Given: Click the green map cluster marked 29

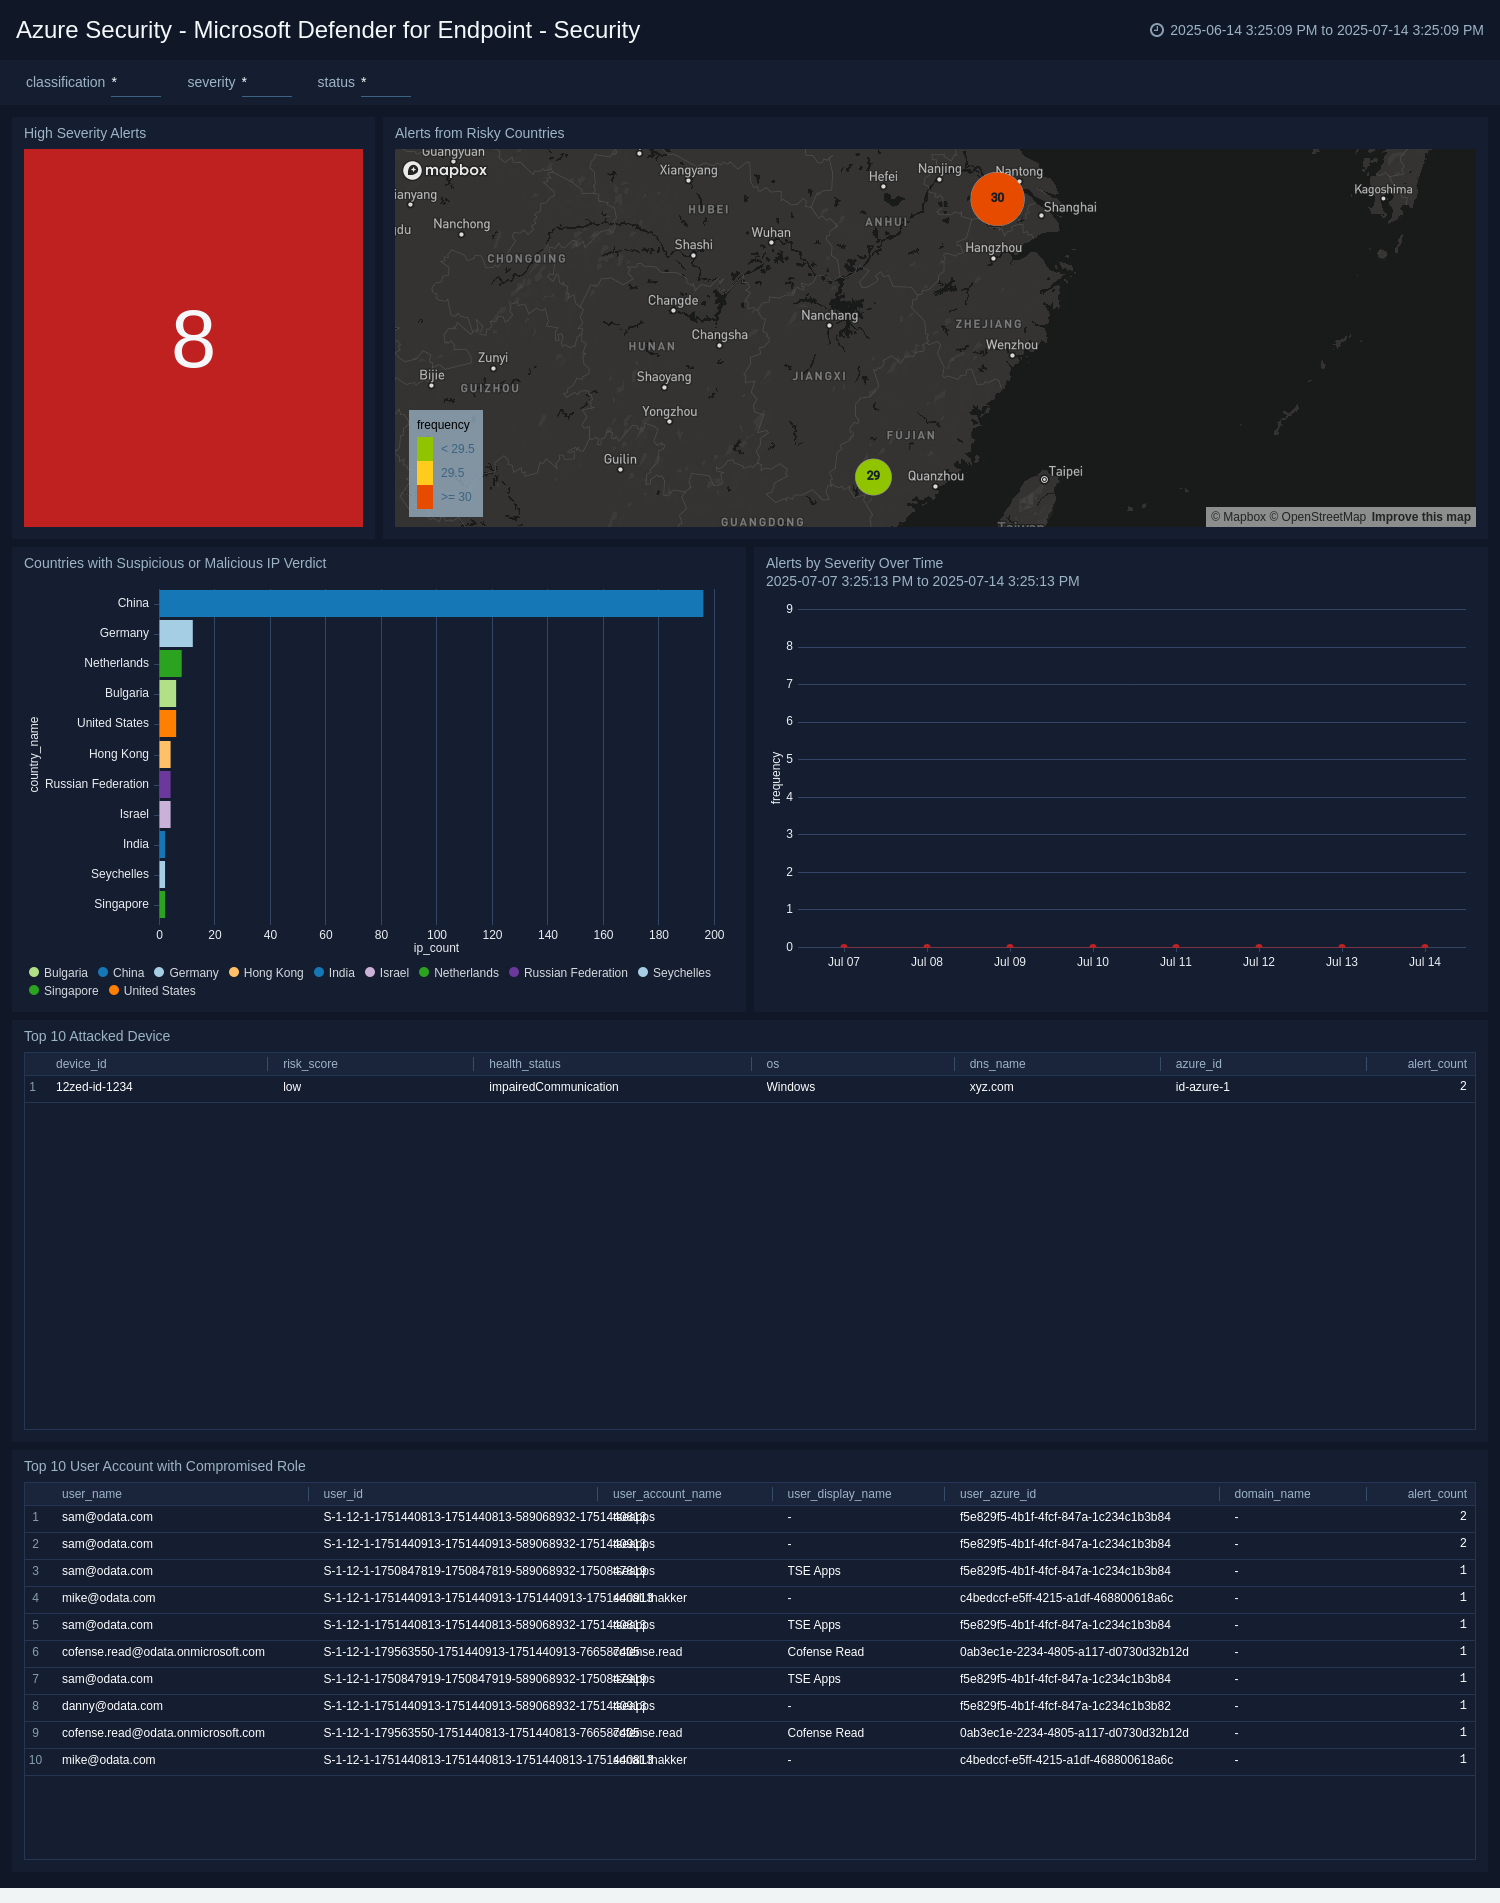Looking at the screenshot, I should tap(873, 476).
